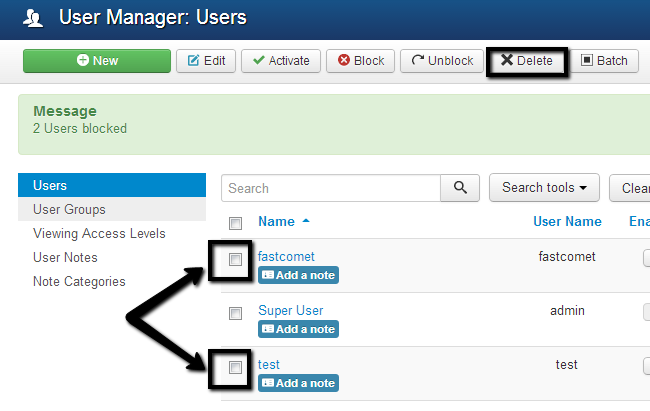
Task: Click the Block toolbar button
Action: coord(360,60)
